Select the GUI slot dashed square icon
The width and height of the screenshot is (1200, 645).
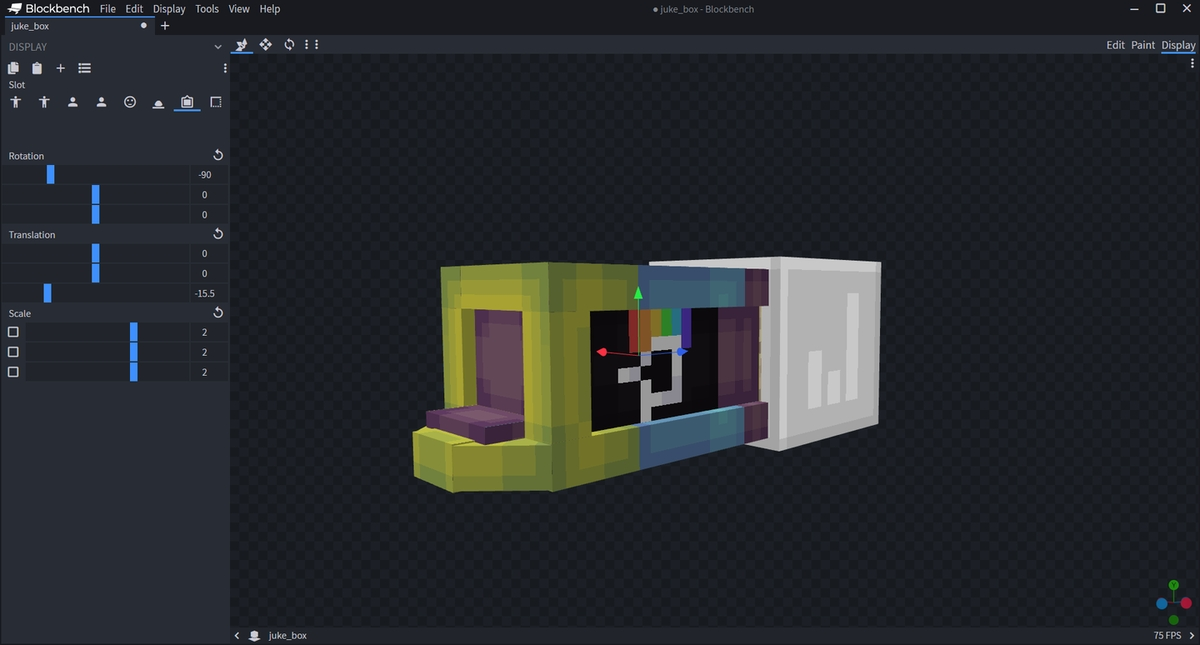(215, 102)
